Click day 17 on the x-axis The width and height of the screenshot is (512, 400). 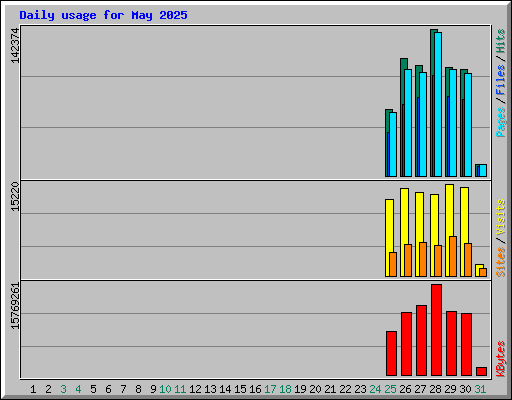click(x=270, y=389)
